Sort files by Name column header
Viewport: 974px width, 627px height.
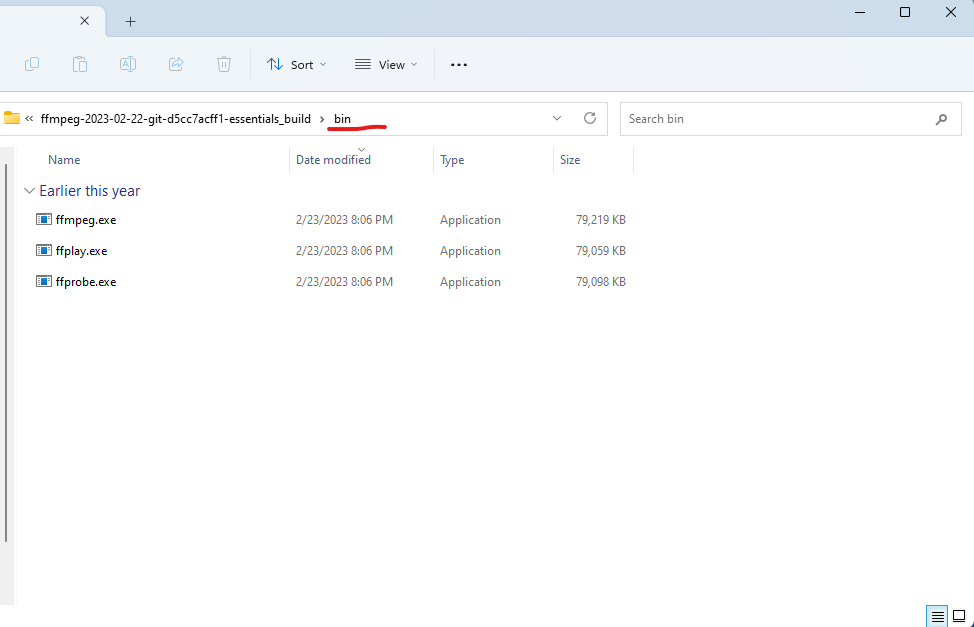[x=64, y=160]
